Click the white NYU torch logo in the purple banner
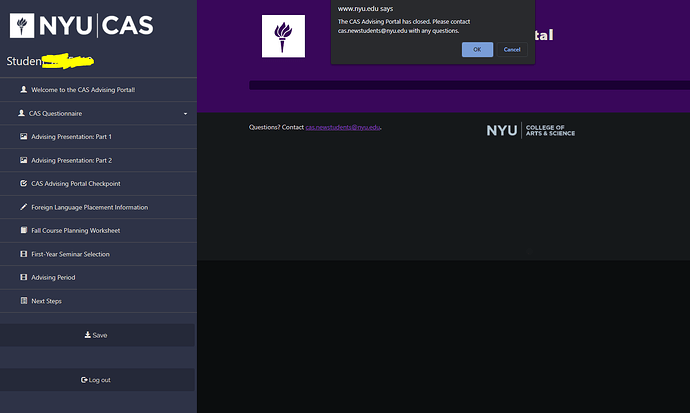 [283, 36]
